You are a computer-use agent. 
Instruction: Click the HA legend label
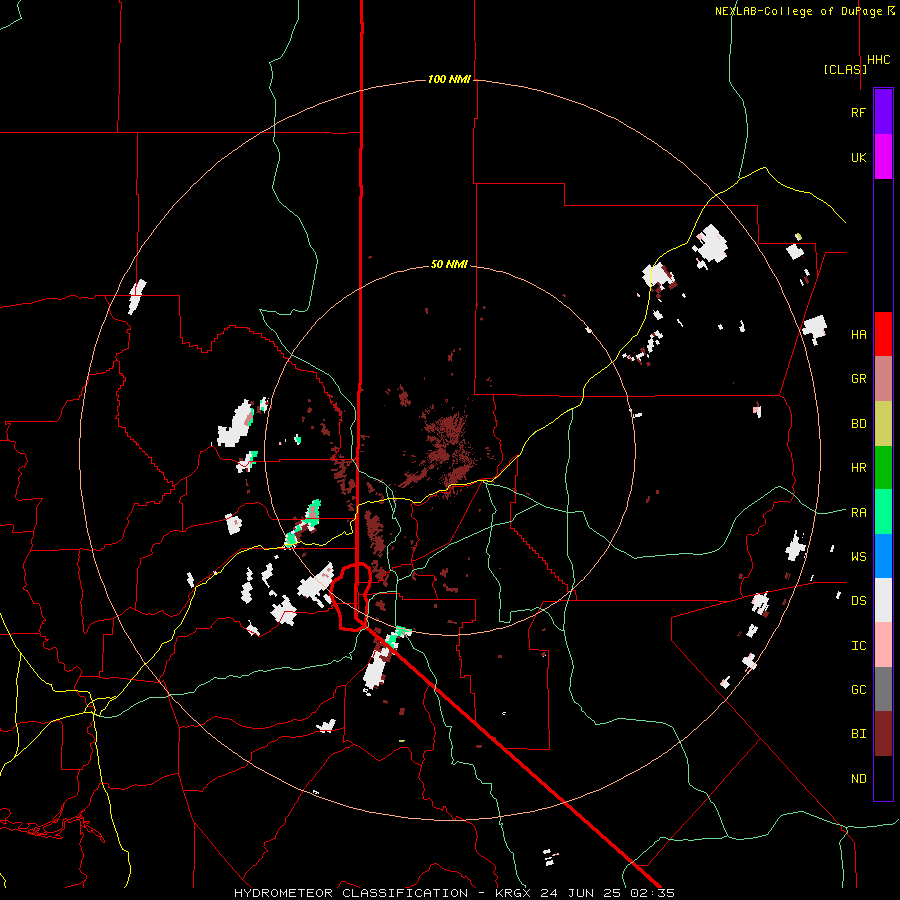tap(858, 335)
